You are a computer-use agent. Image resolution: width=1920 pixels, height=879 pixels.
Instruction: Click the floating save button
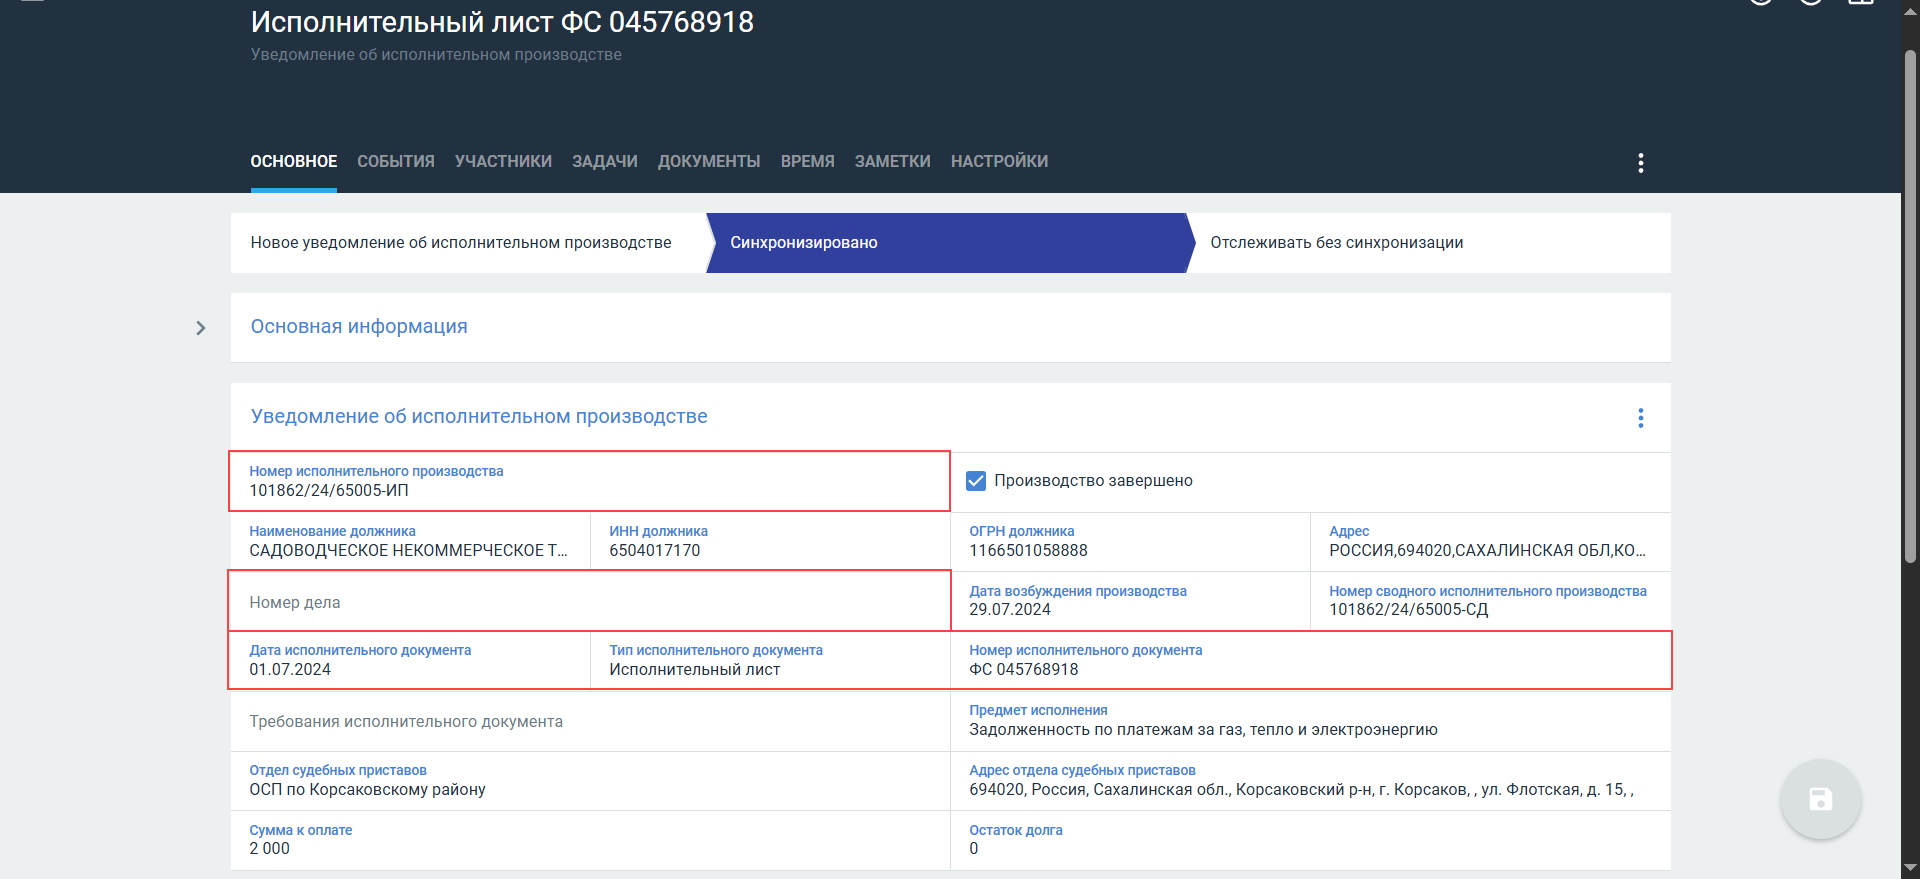click(1820, 799)
